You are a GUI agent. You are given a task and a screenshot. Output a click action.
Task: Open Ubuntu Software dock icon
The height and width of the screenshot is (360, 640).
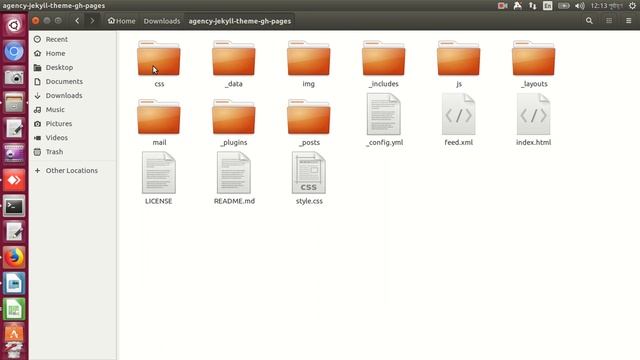14,334
